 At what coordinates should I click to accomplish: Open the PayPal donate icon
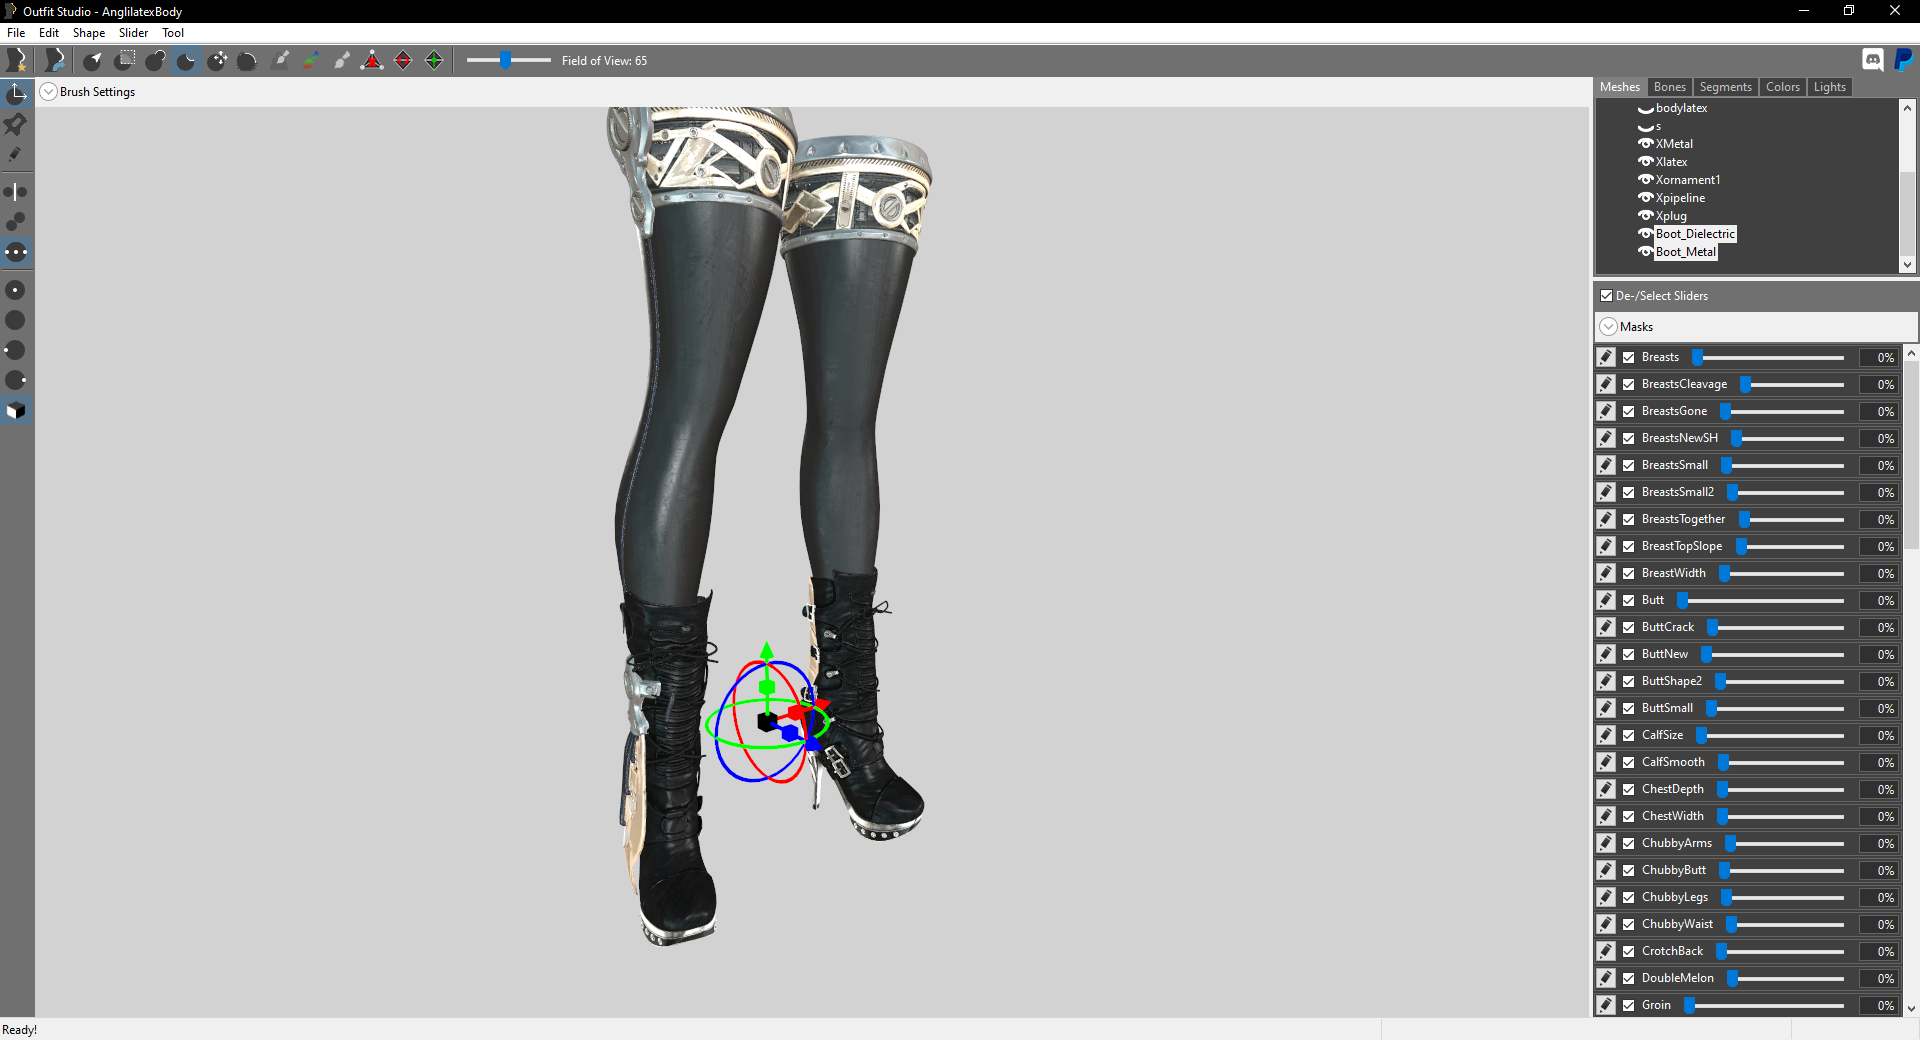click(x=1903, y=60)
